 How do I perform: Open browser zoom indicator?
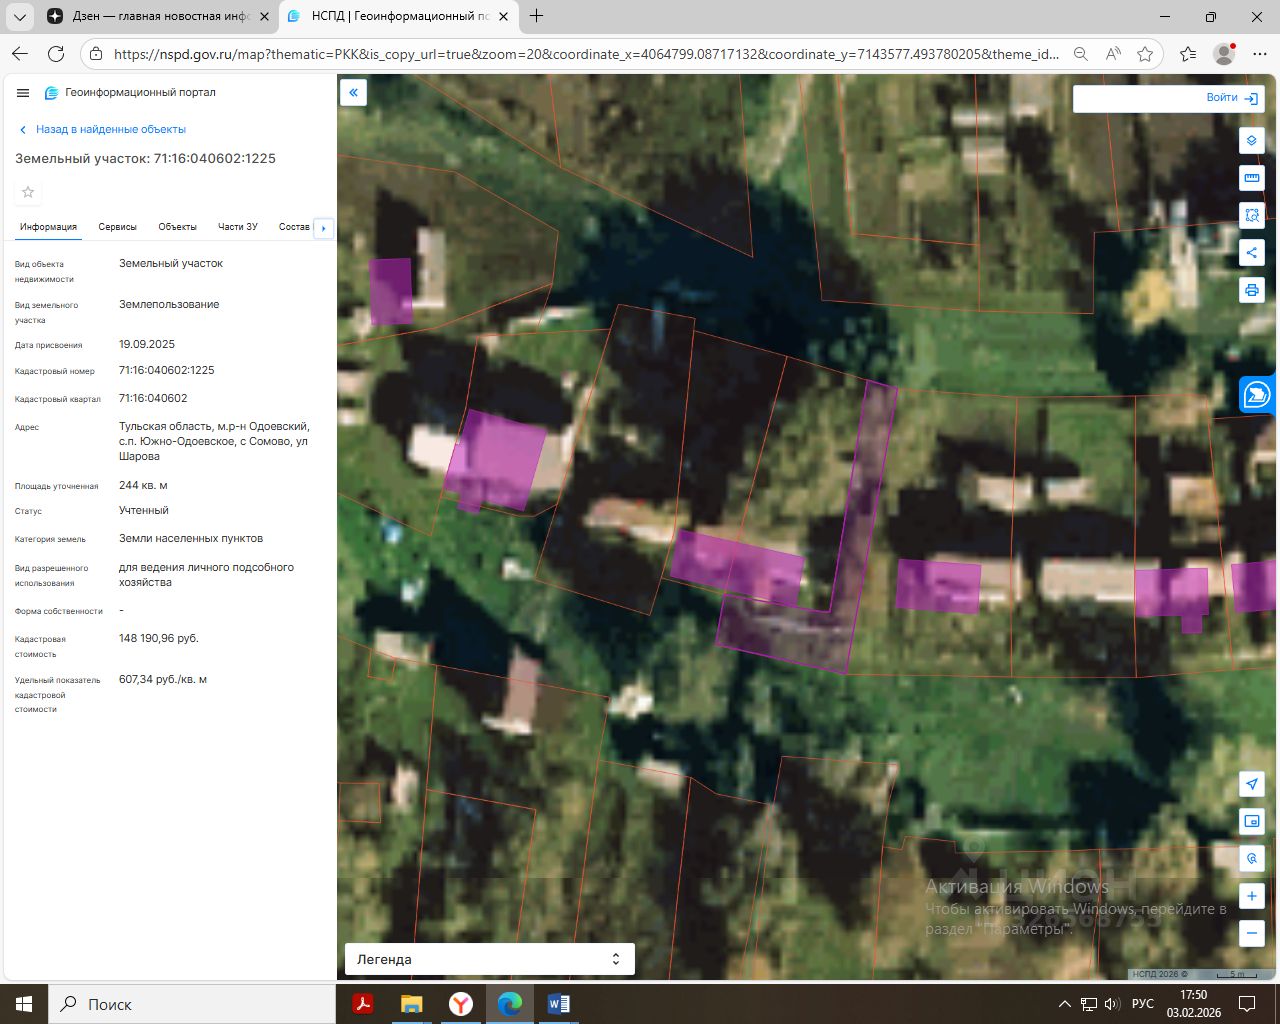(1080, 54)
